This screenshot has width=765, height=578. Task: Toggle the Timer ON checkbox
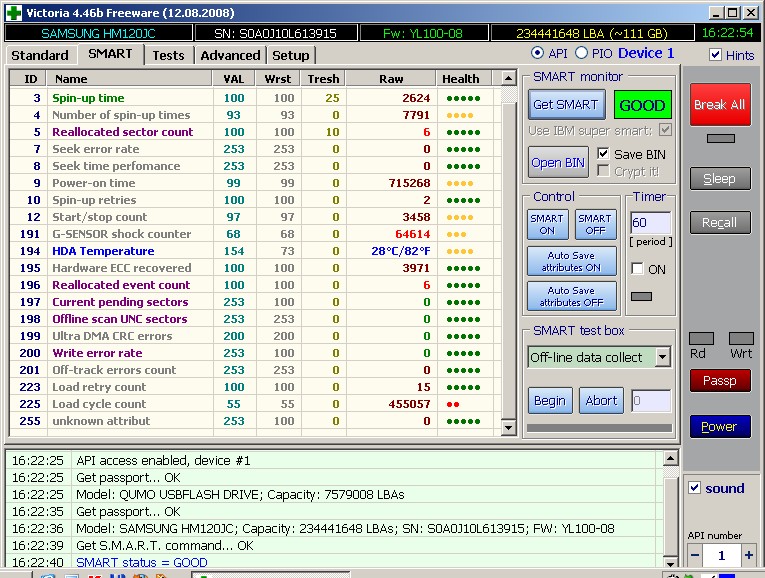coord(637,268)
